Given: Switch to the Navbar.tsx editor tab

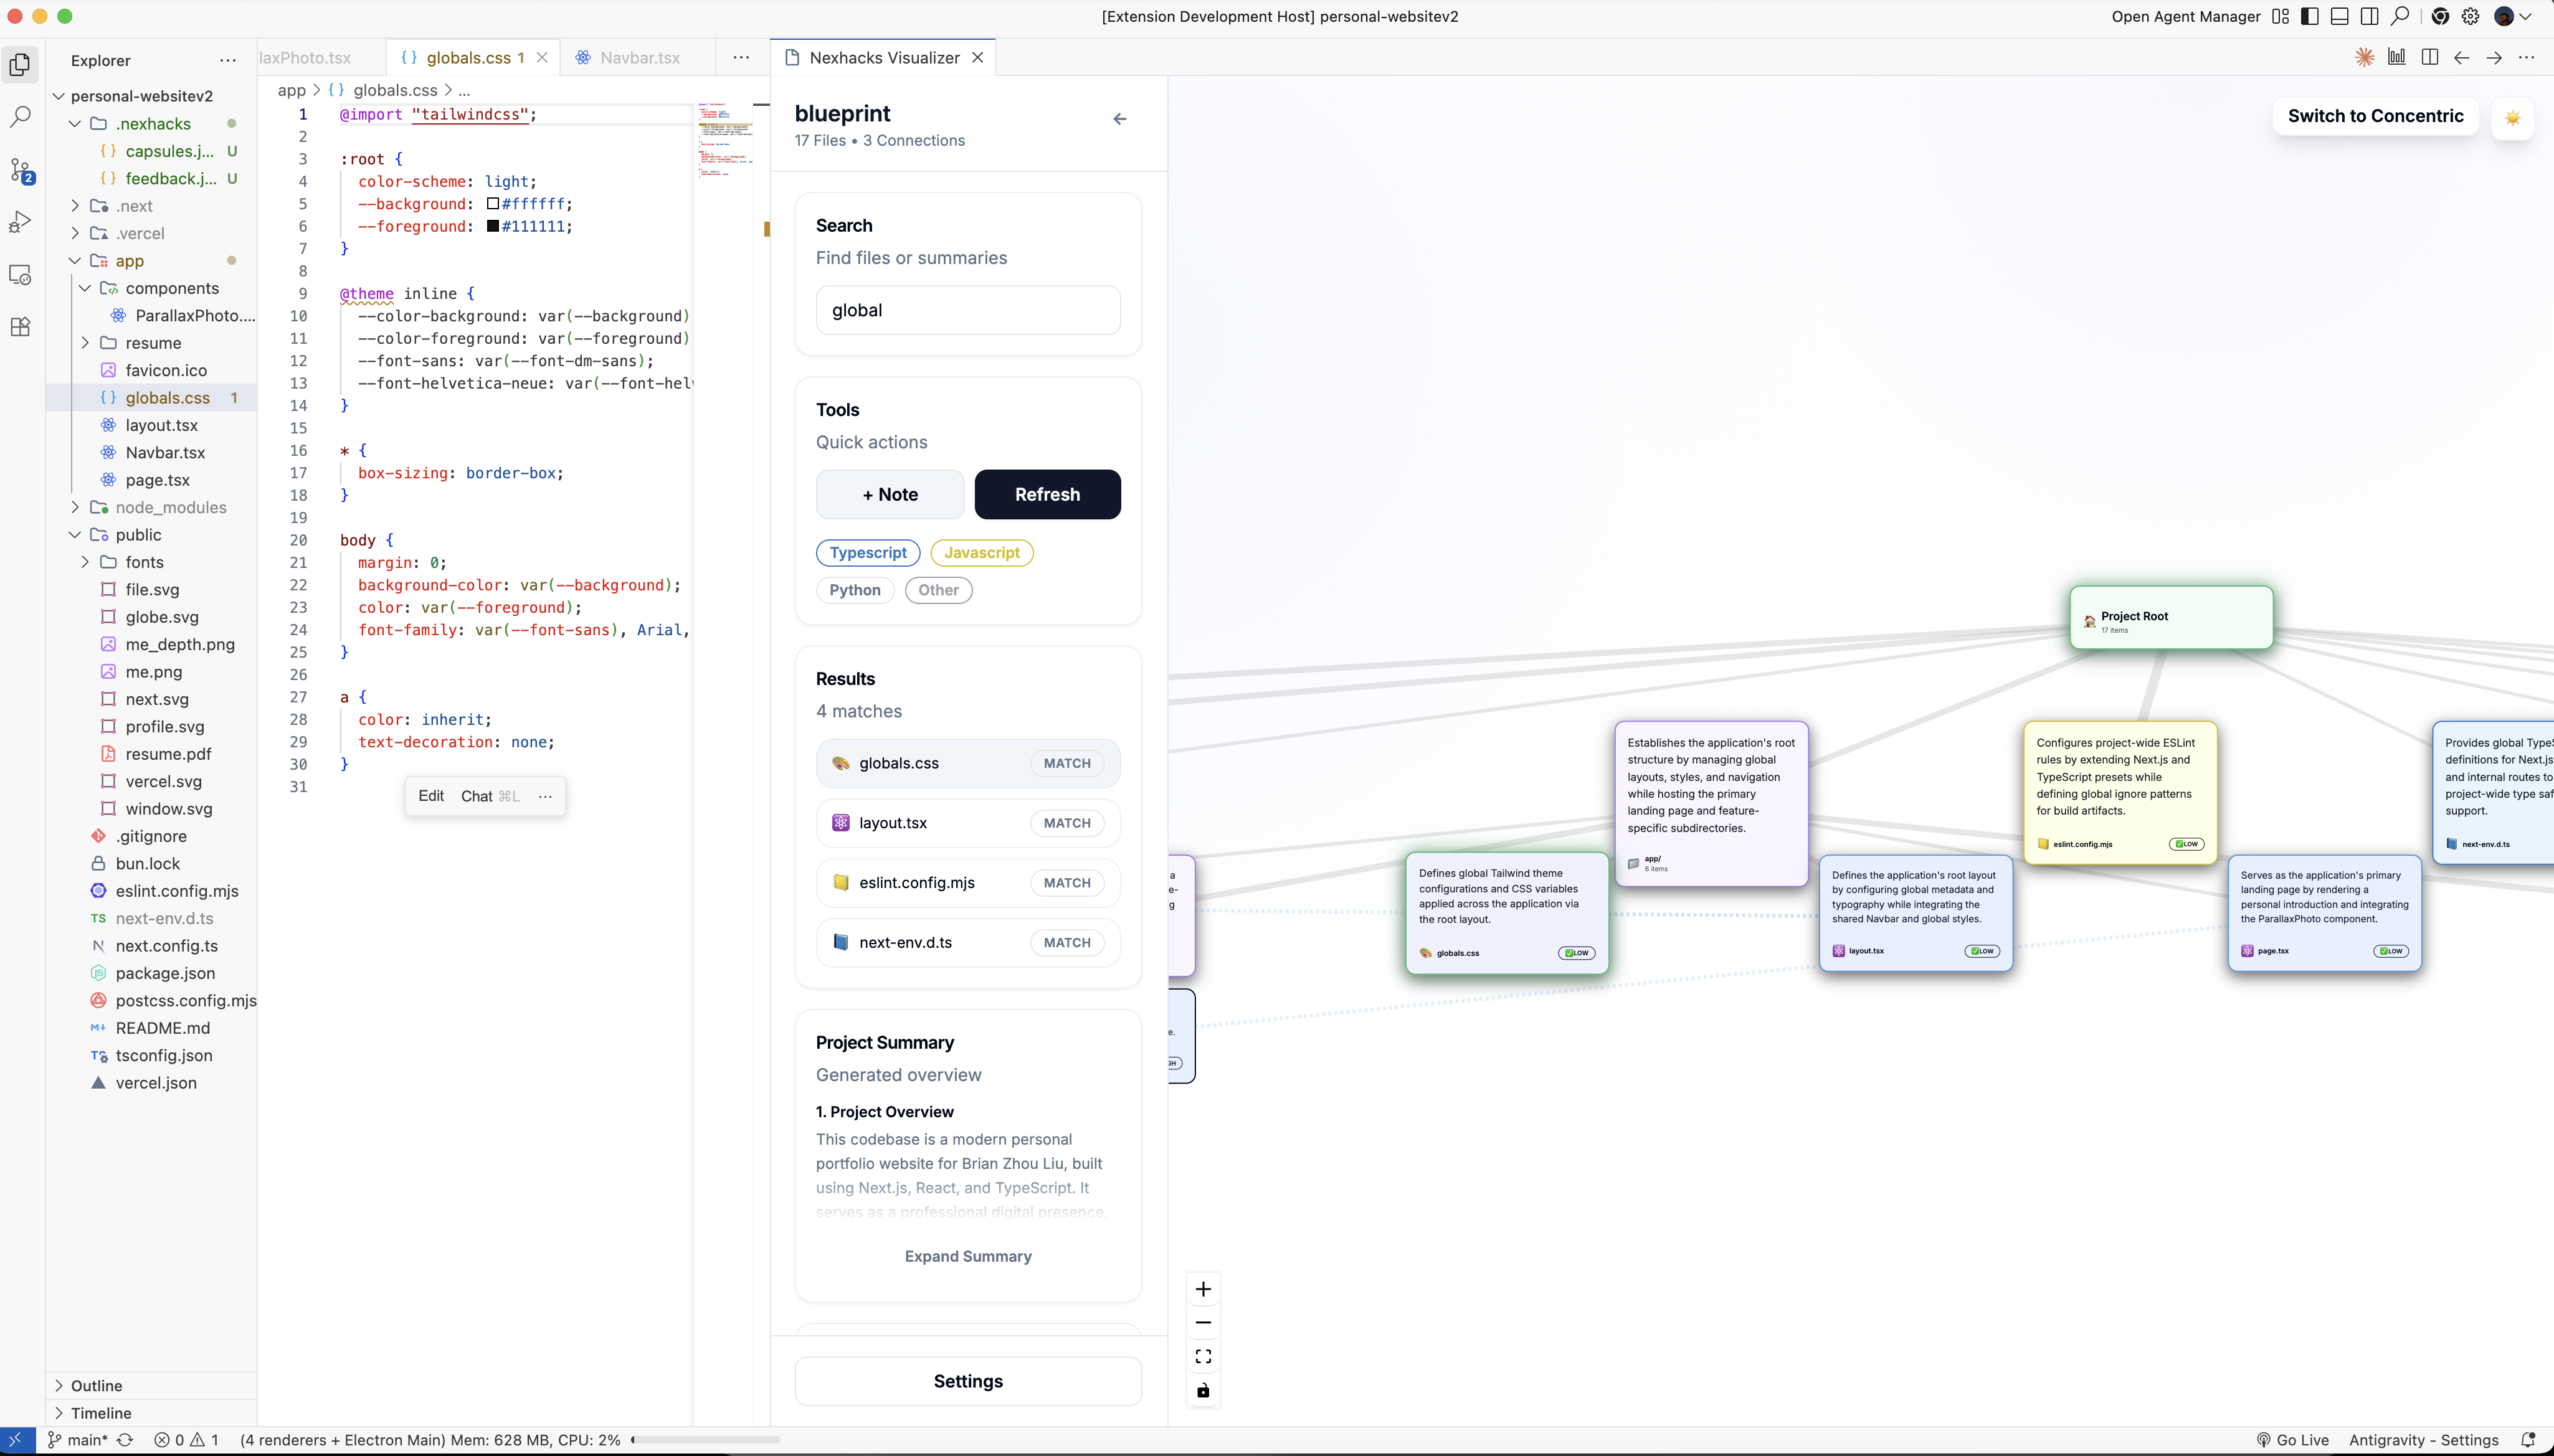Looking at the screenshot, I should (639, 58).
